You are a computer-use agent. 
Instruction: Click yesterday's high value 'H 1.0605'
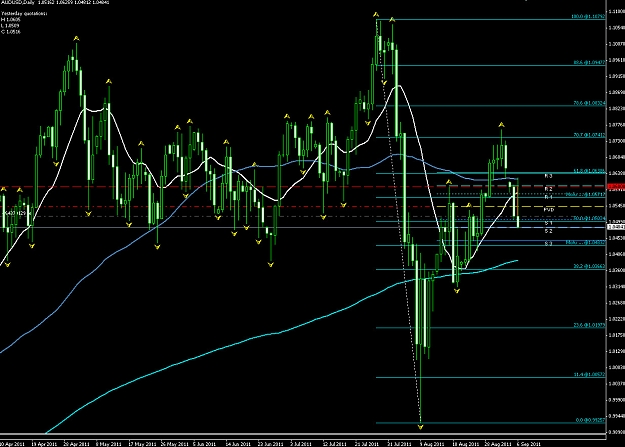tap(10, 19)
